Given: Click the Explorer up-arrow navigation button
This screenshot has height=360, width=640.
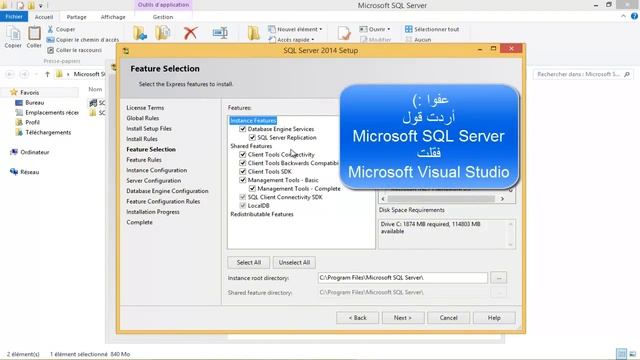Looking at the screenshot, I should coord(47,74).
